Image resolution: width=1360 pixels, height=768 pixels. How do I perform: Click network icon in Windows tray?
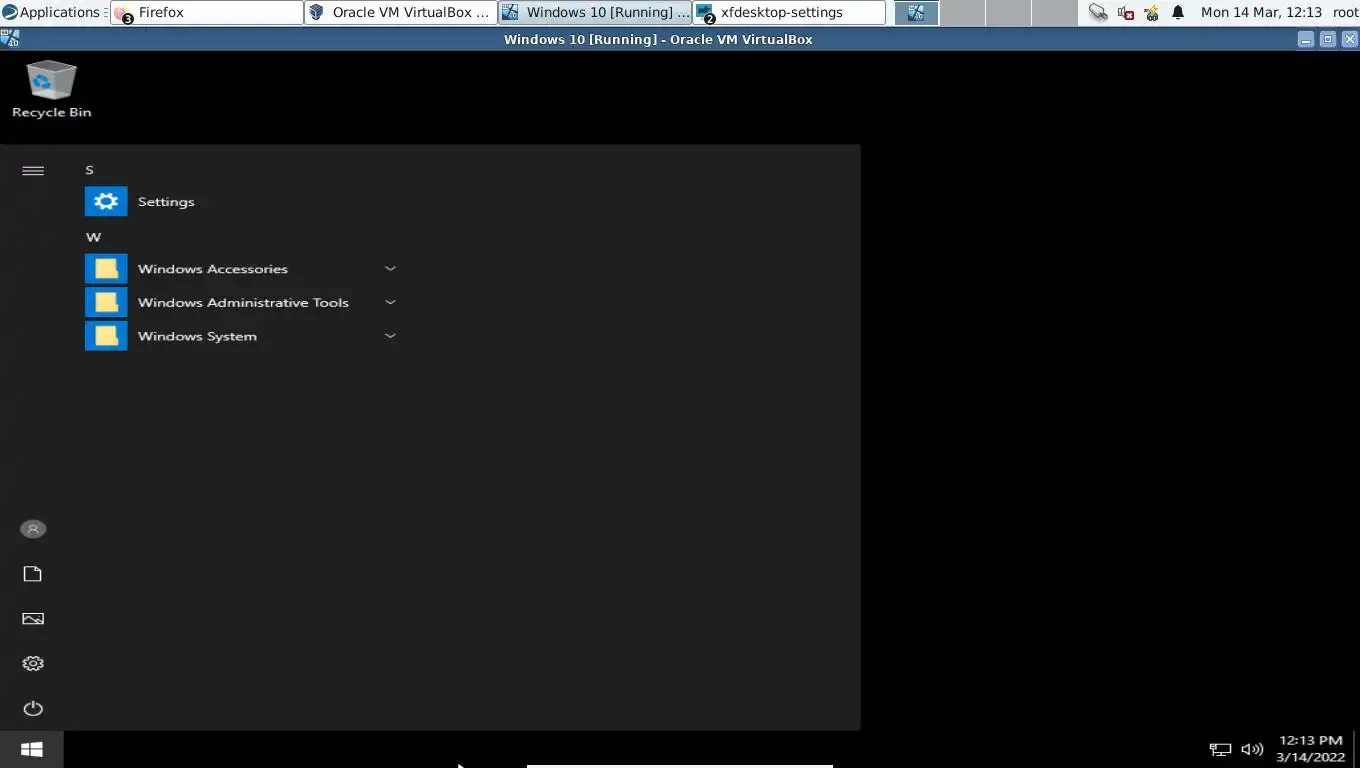1220,749
